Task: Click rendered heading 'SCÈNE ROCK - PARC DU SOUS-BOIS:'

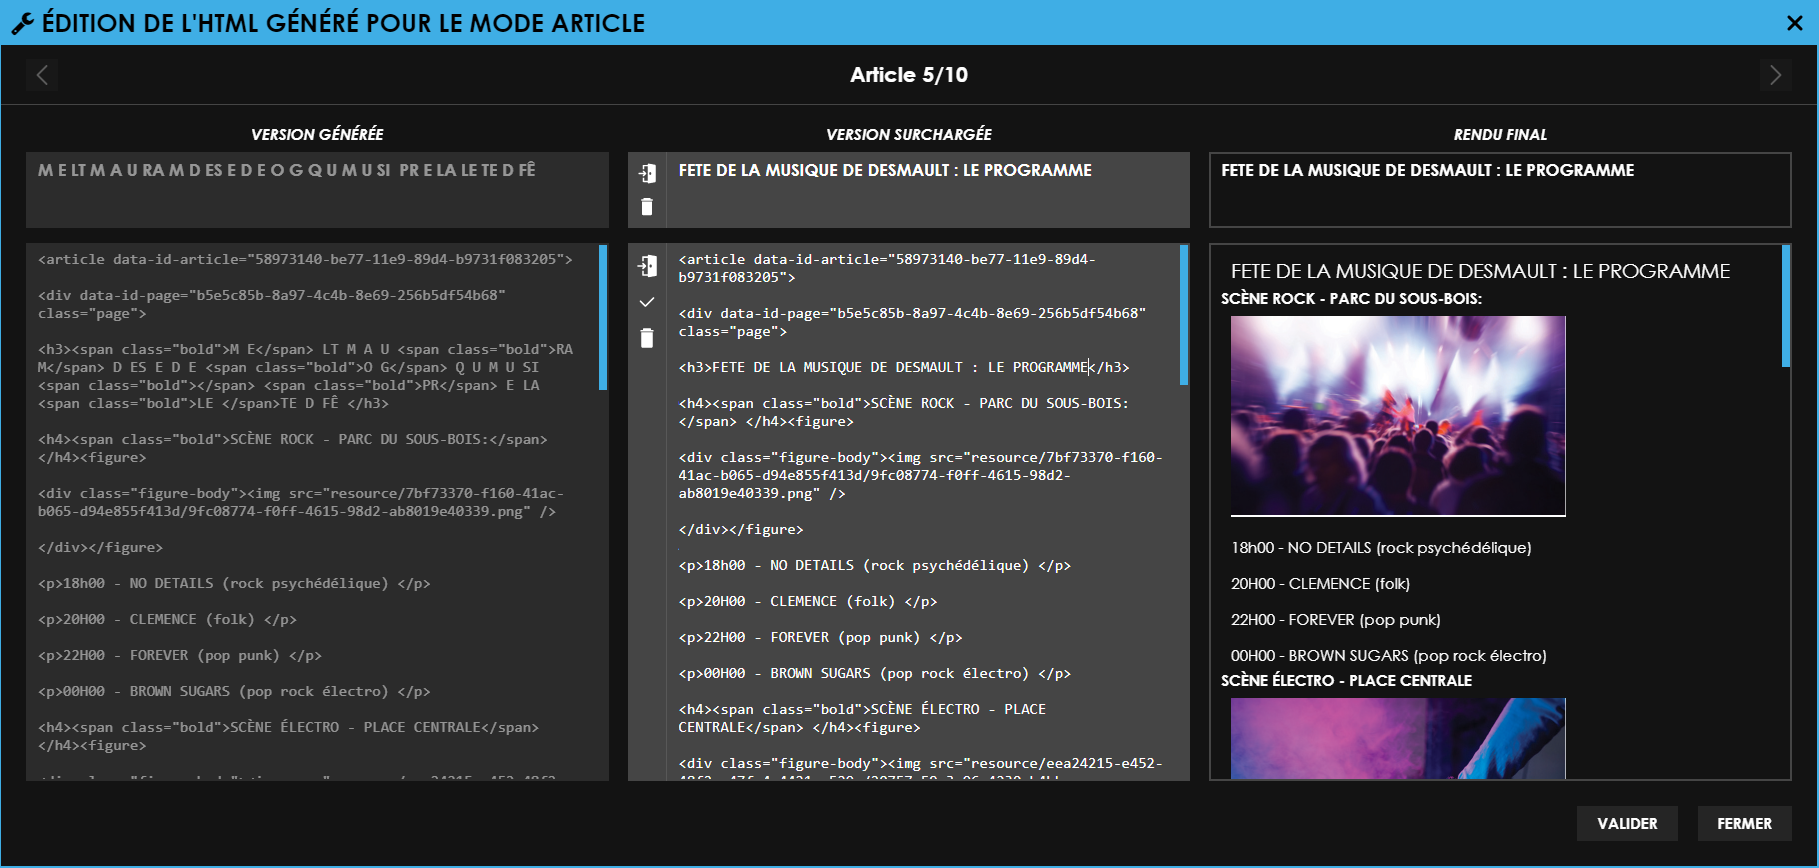Action: point(1352,299)
